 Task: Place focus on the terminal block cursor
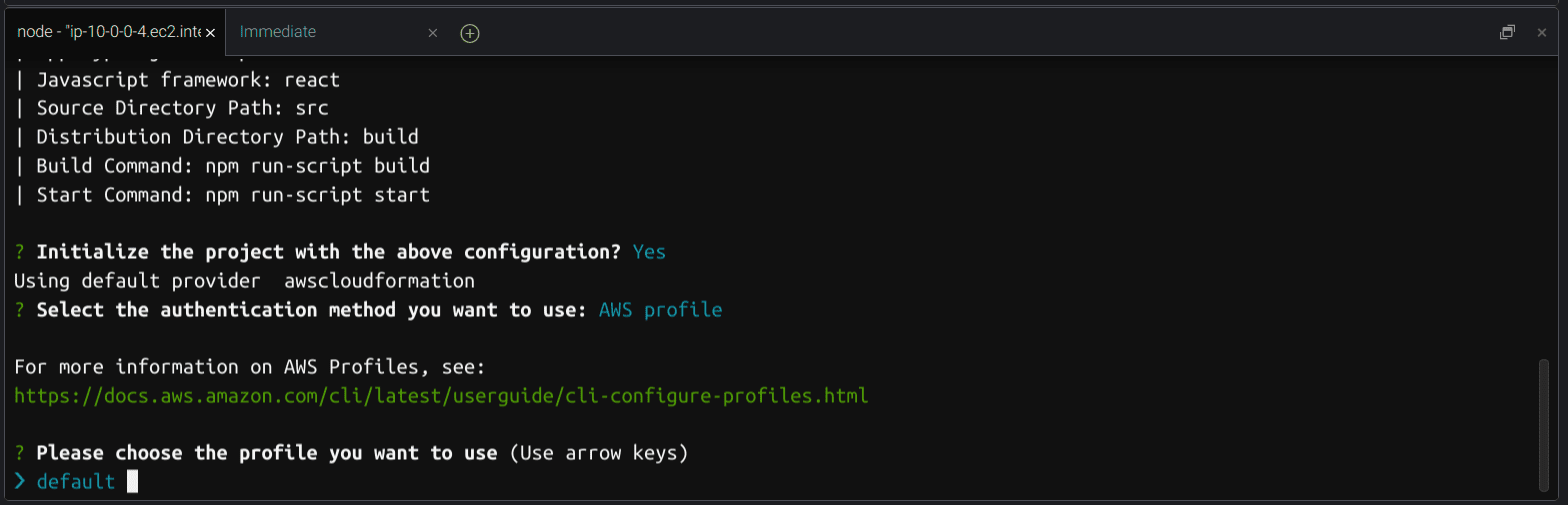[x=132, y=482]
